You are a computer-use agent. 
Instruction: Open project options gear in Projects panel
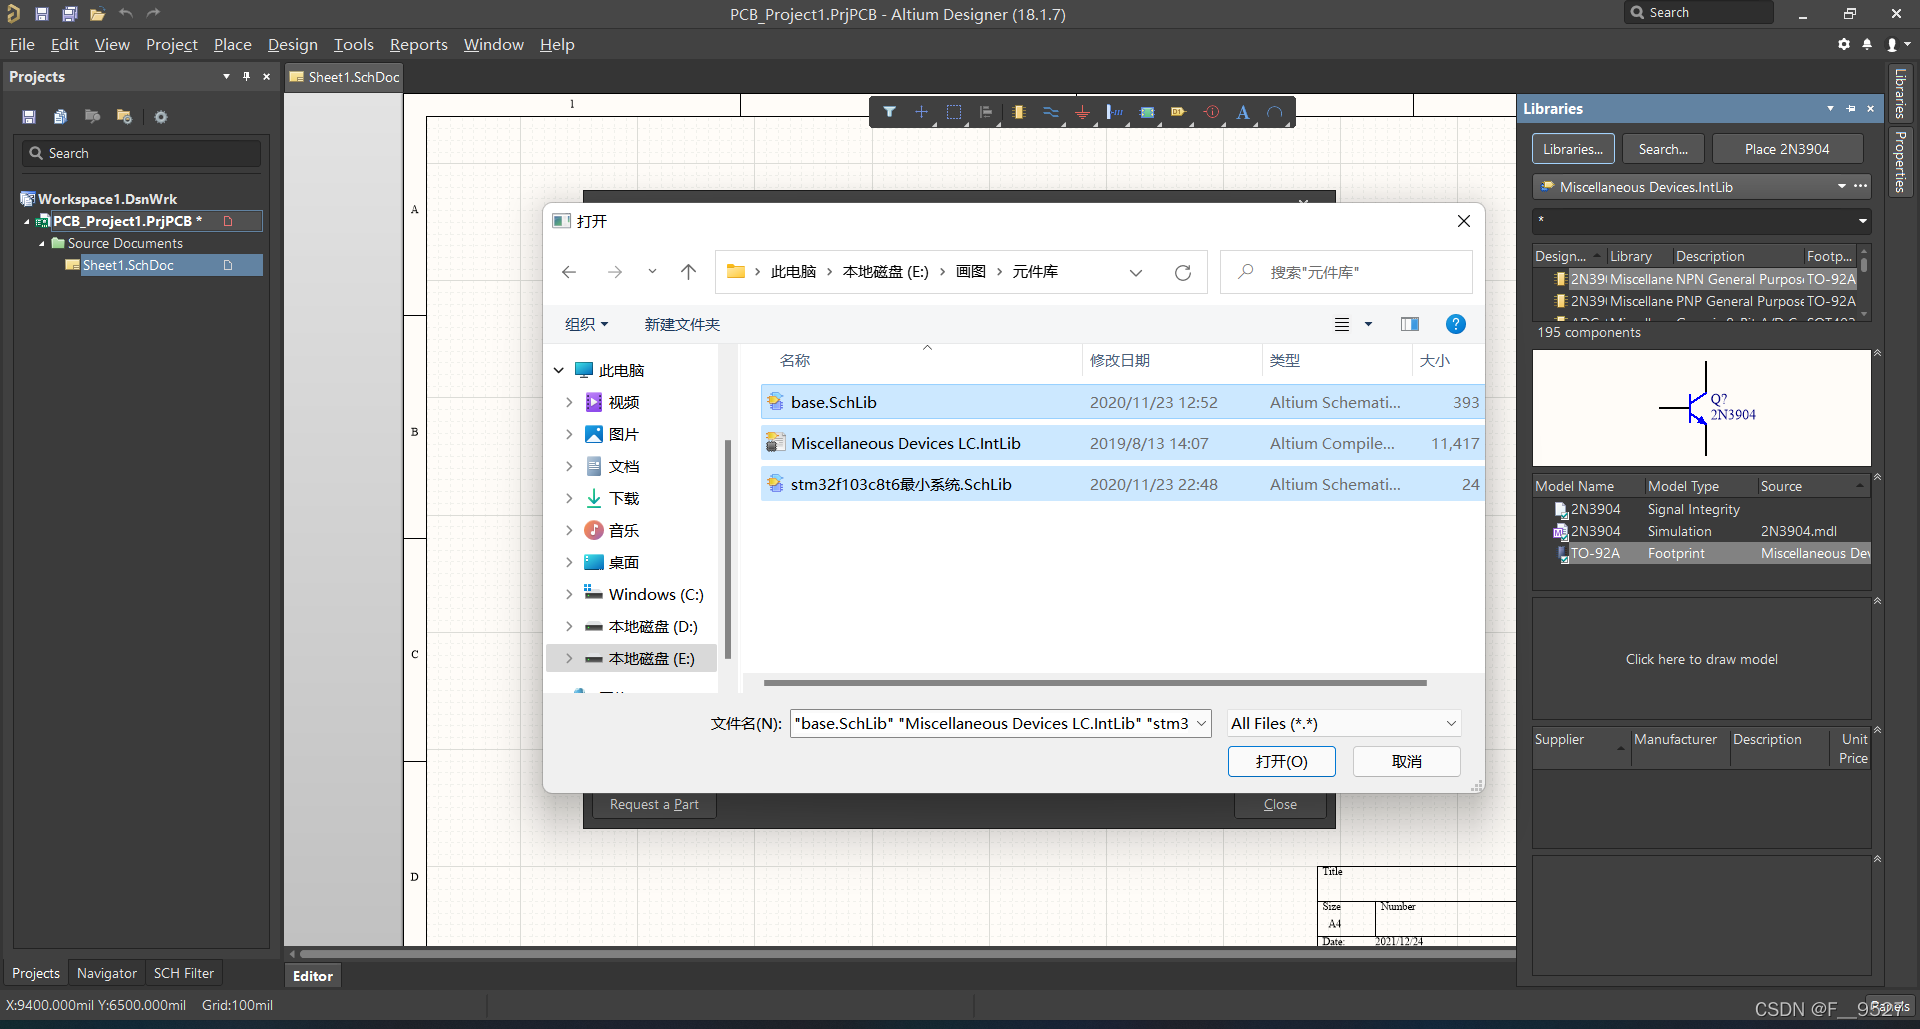(161, 117)
